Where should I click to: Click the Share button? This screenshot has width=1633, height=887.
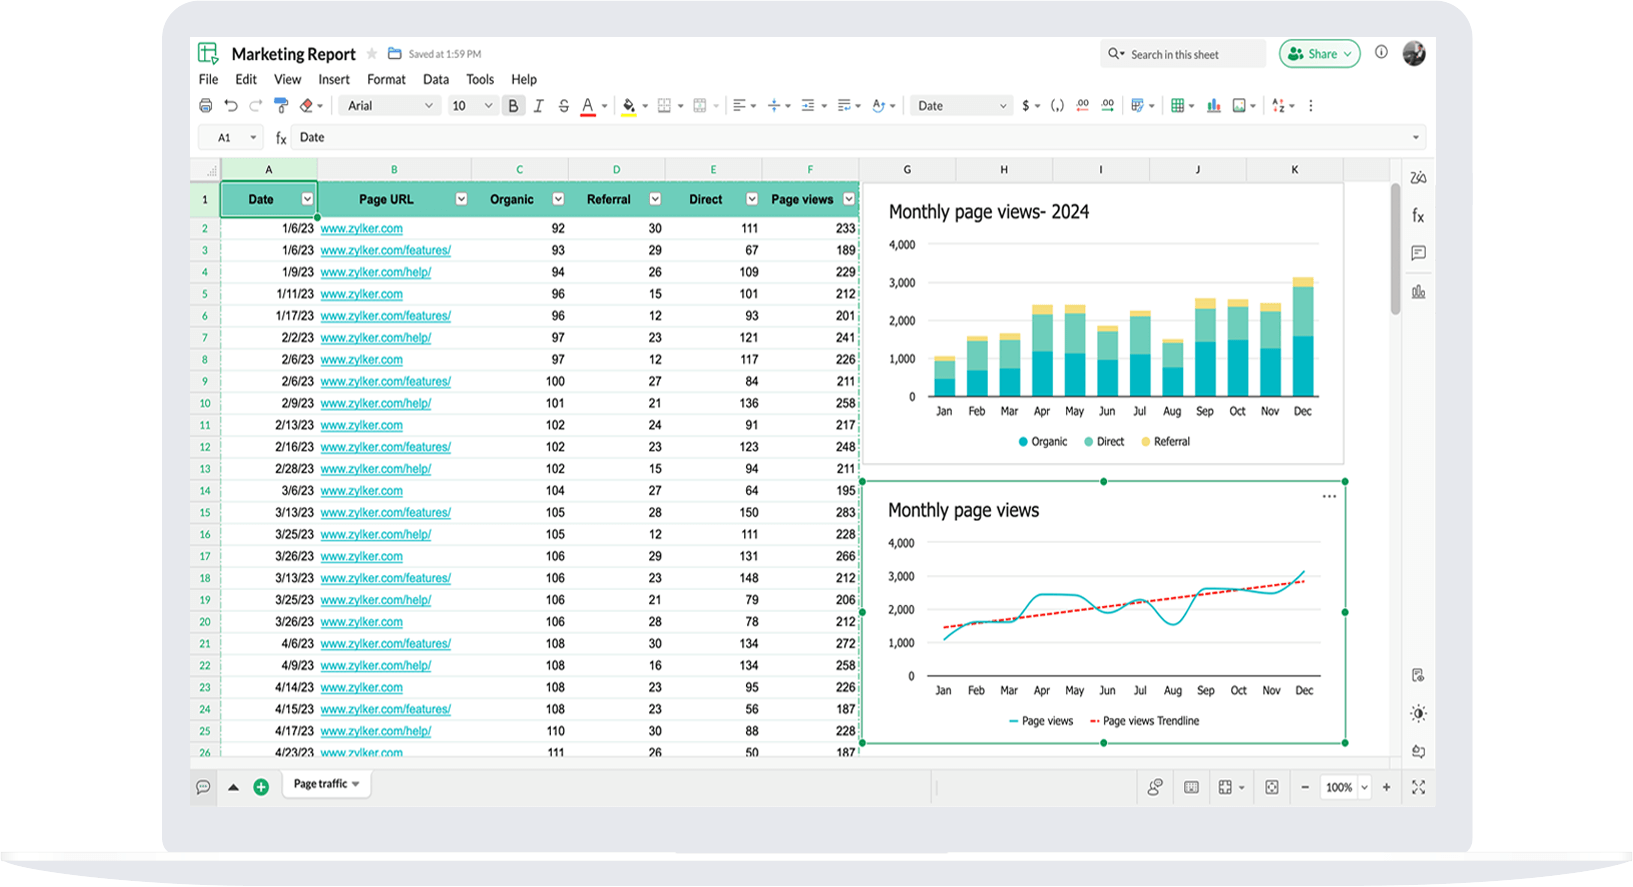(x=1319, y=54)
